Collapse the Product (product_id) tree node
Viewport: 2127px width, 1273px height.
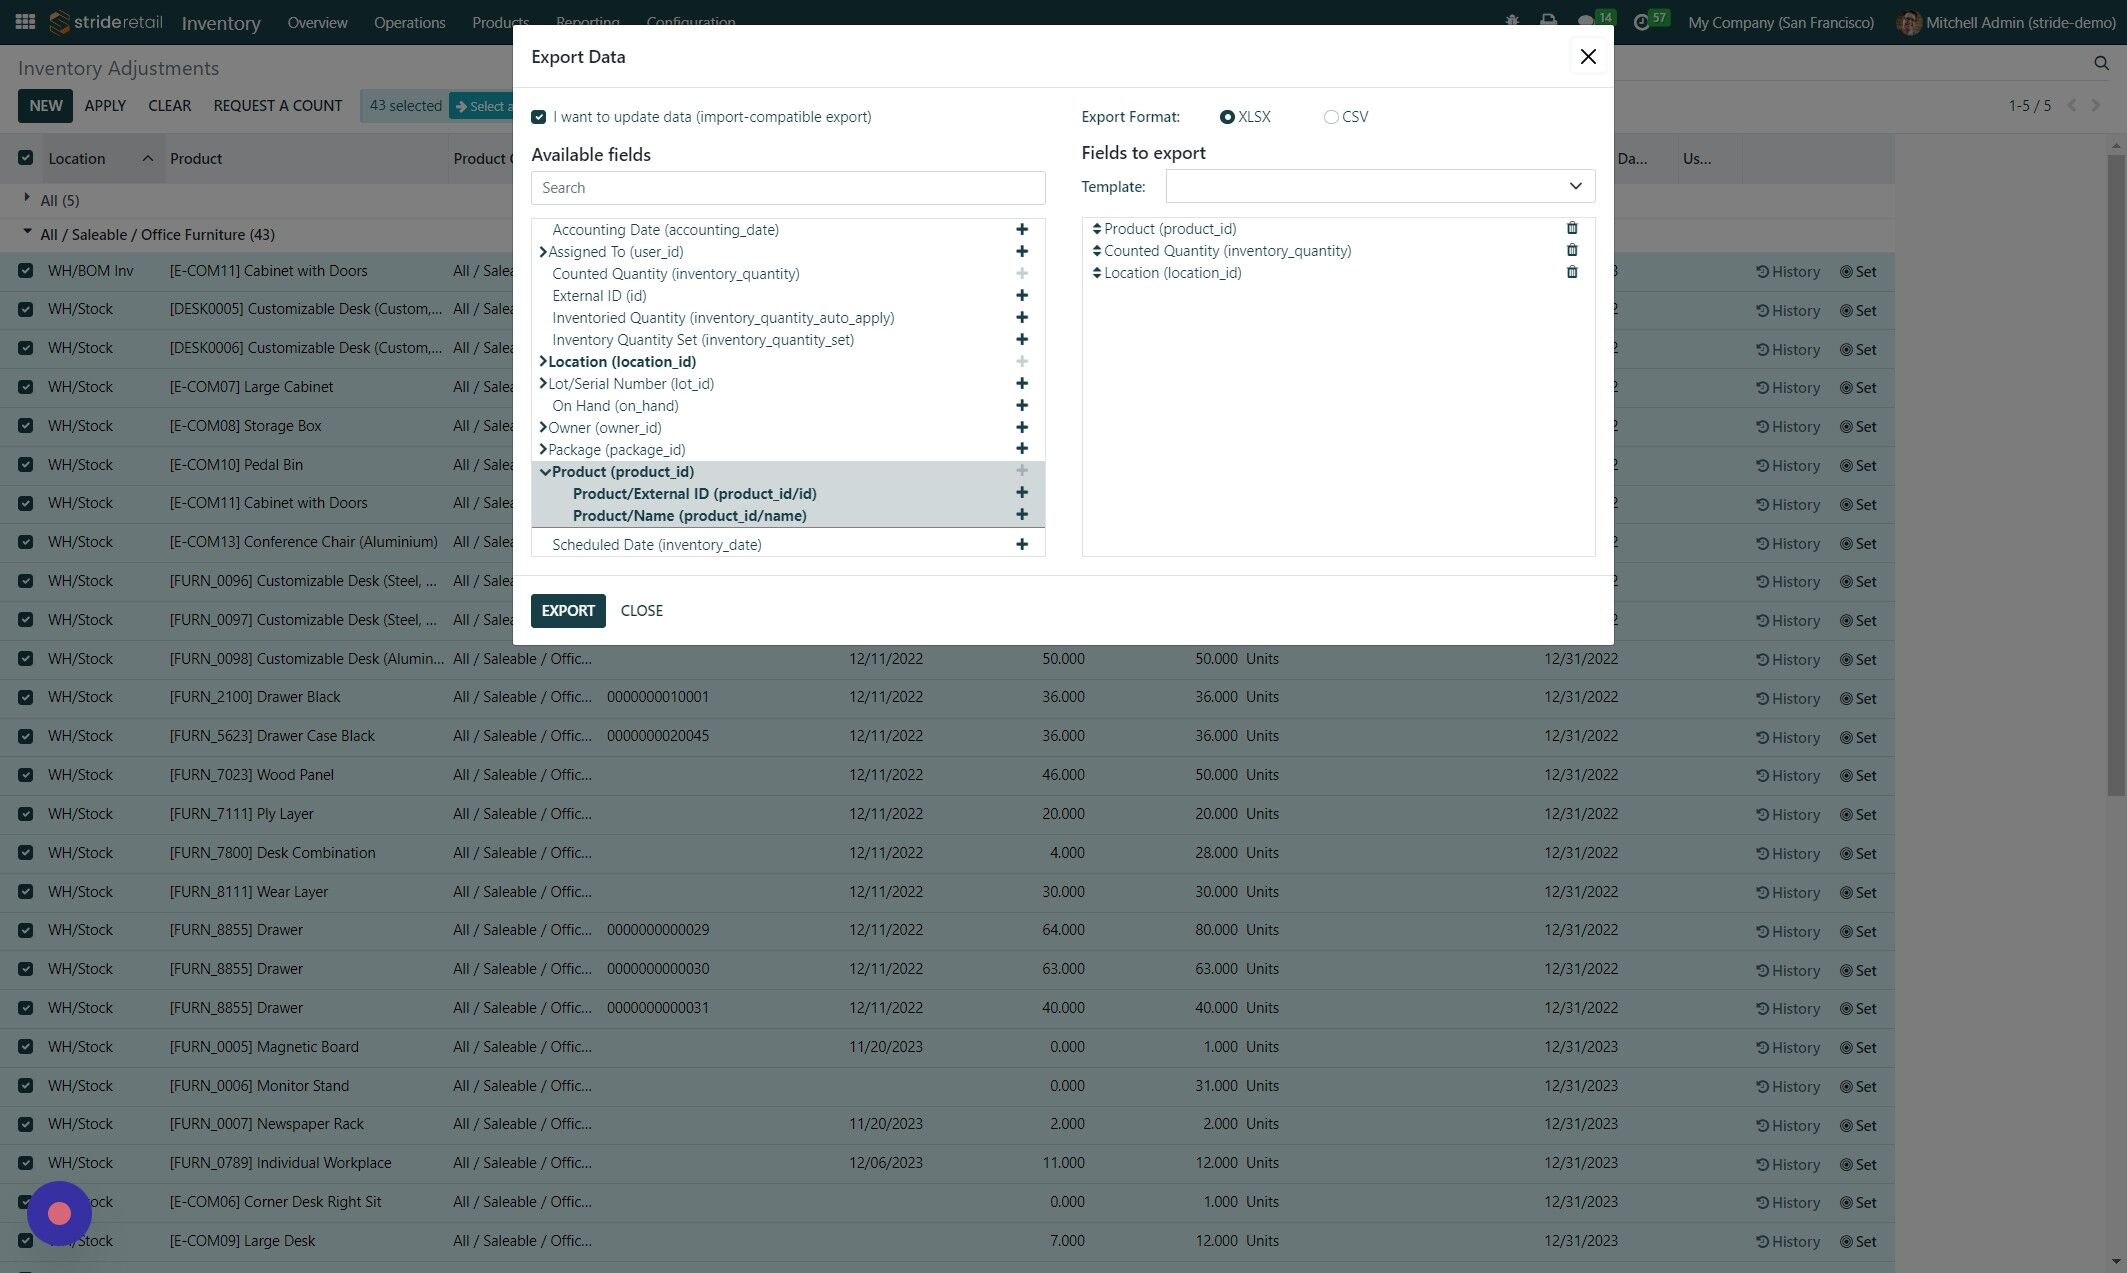pyautogui.click(x=545, y=472)
